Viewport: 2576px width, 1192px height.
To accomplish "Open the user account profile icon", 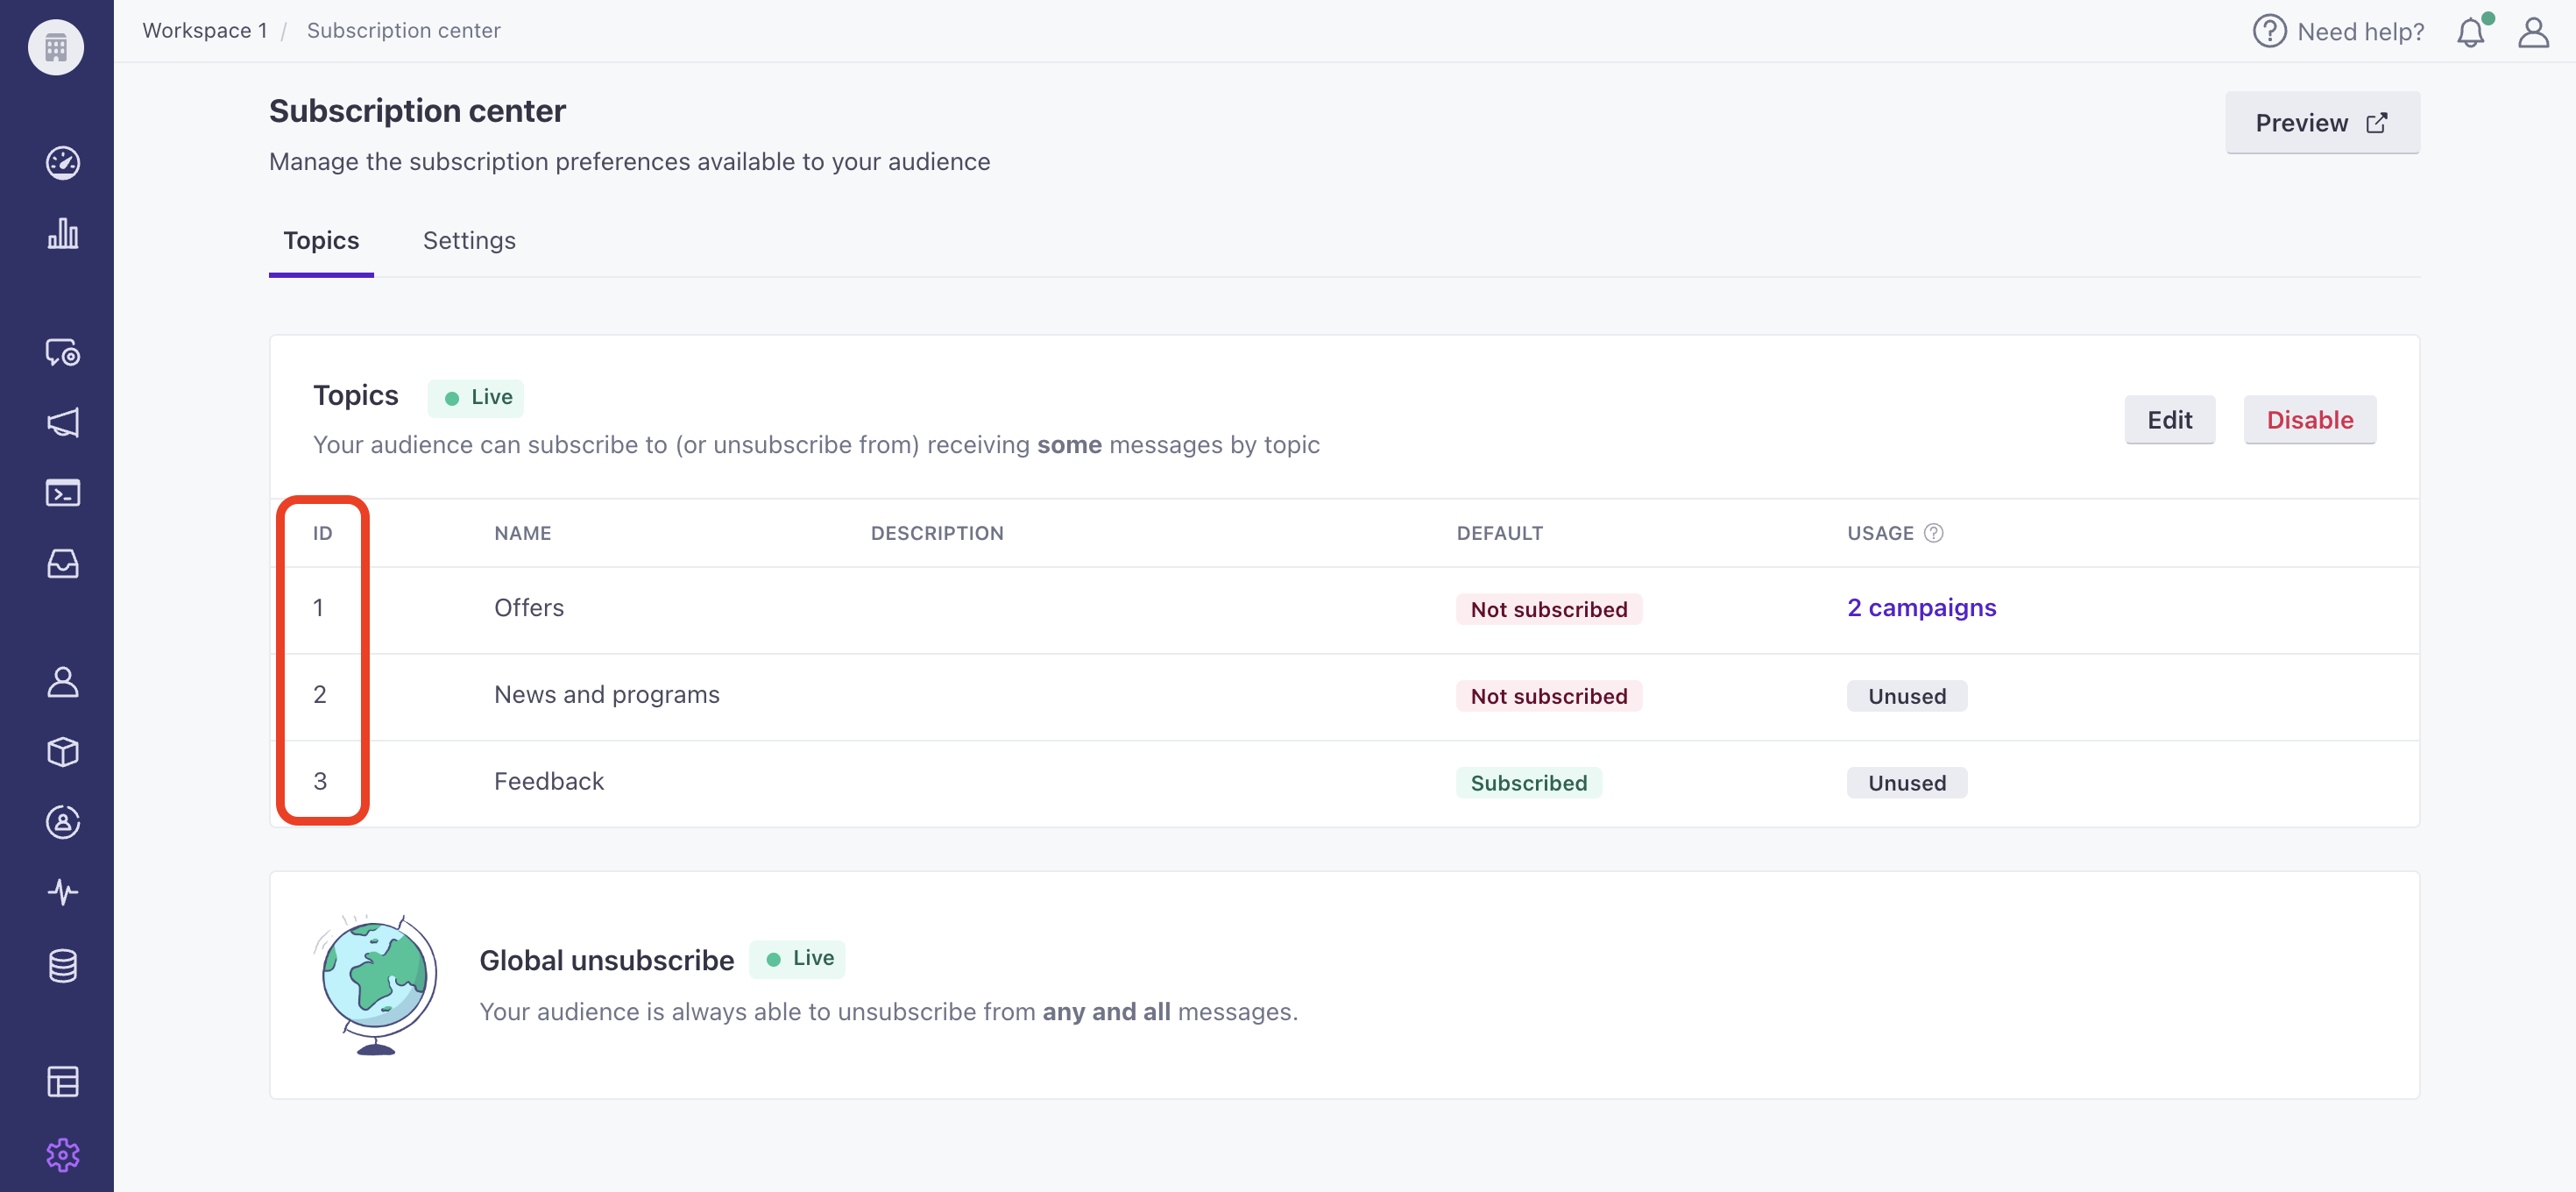I will (2533, 31).
